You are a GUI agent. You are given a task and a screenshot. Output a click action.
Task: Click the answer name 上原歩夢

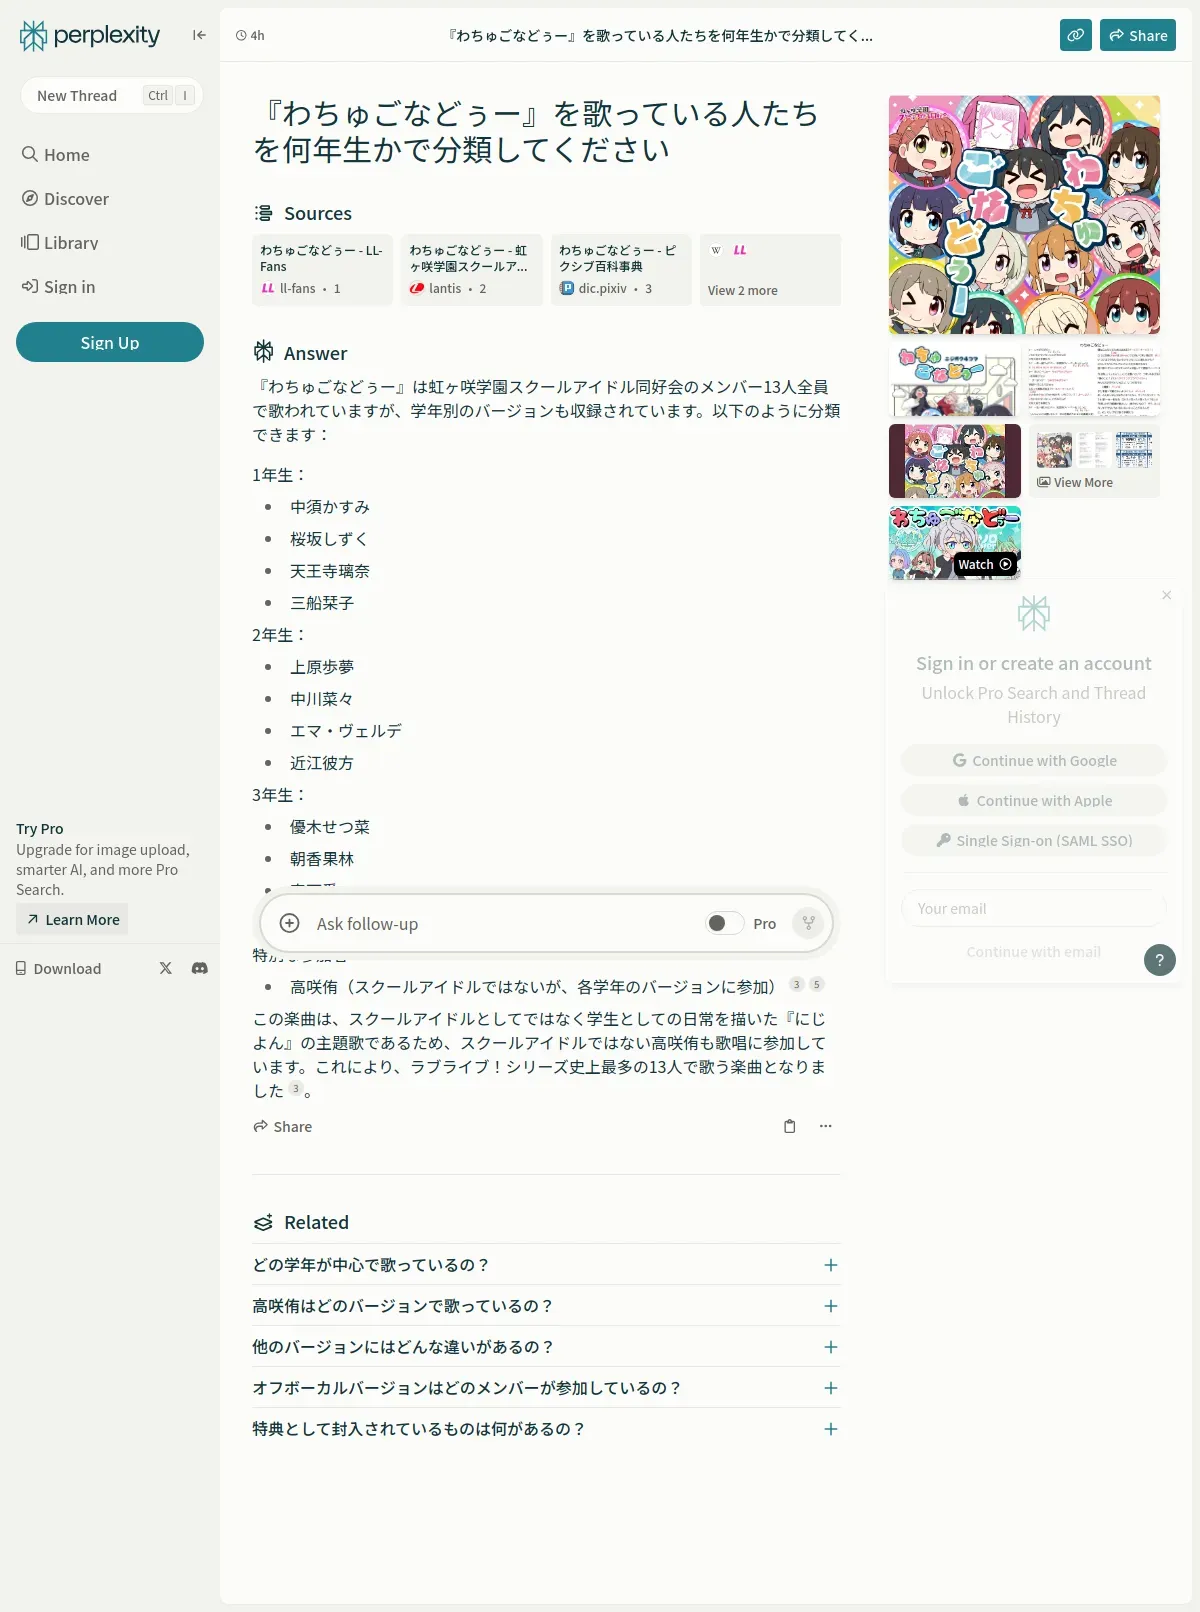[x=322, y=667]
